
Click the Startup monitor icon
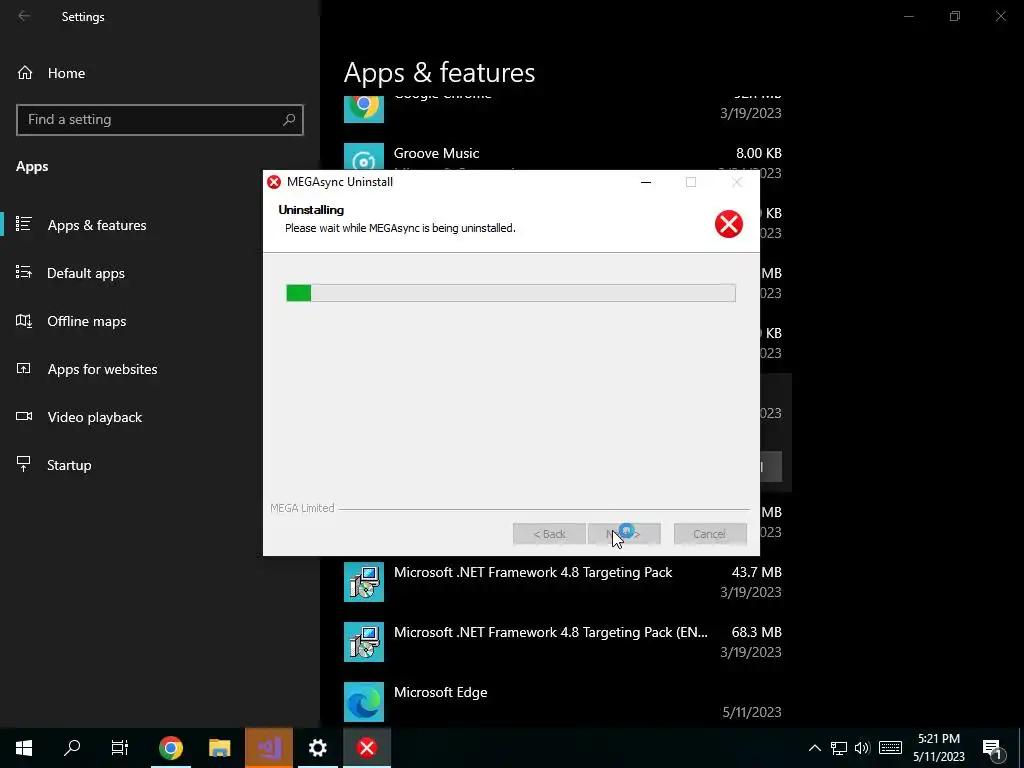coord(24,464)
